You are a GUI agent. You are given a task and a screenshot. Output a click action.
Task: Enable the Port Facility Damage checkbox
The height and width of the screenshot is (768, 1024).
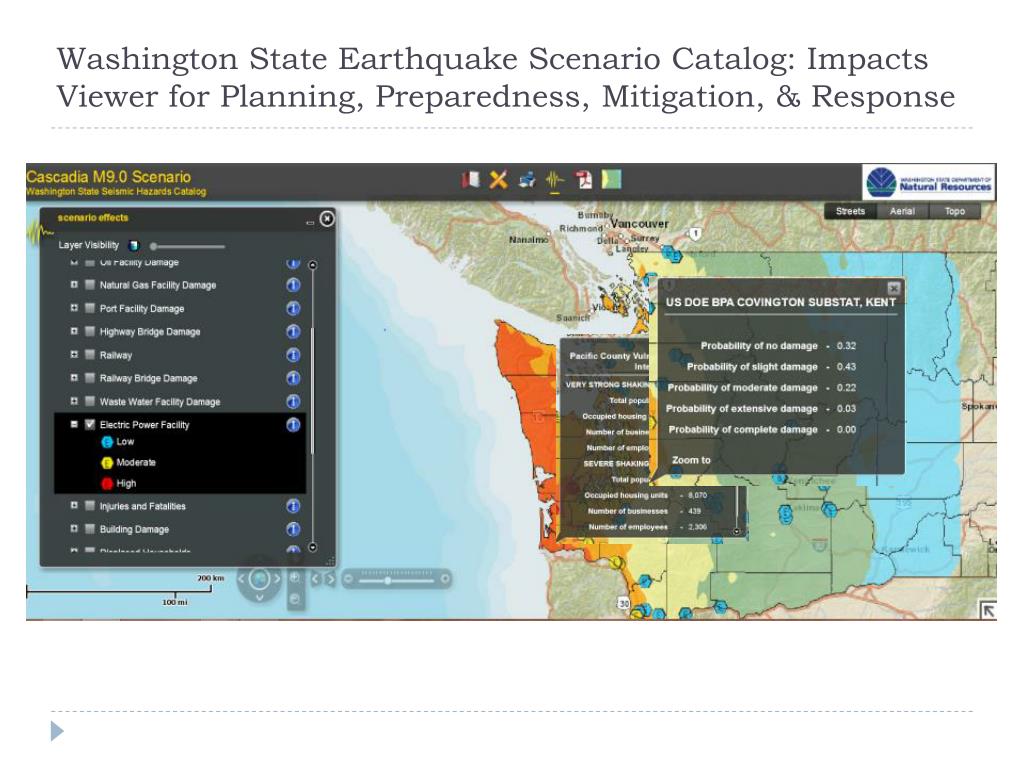[90, 308]
